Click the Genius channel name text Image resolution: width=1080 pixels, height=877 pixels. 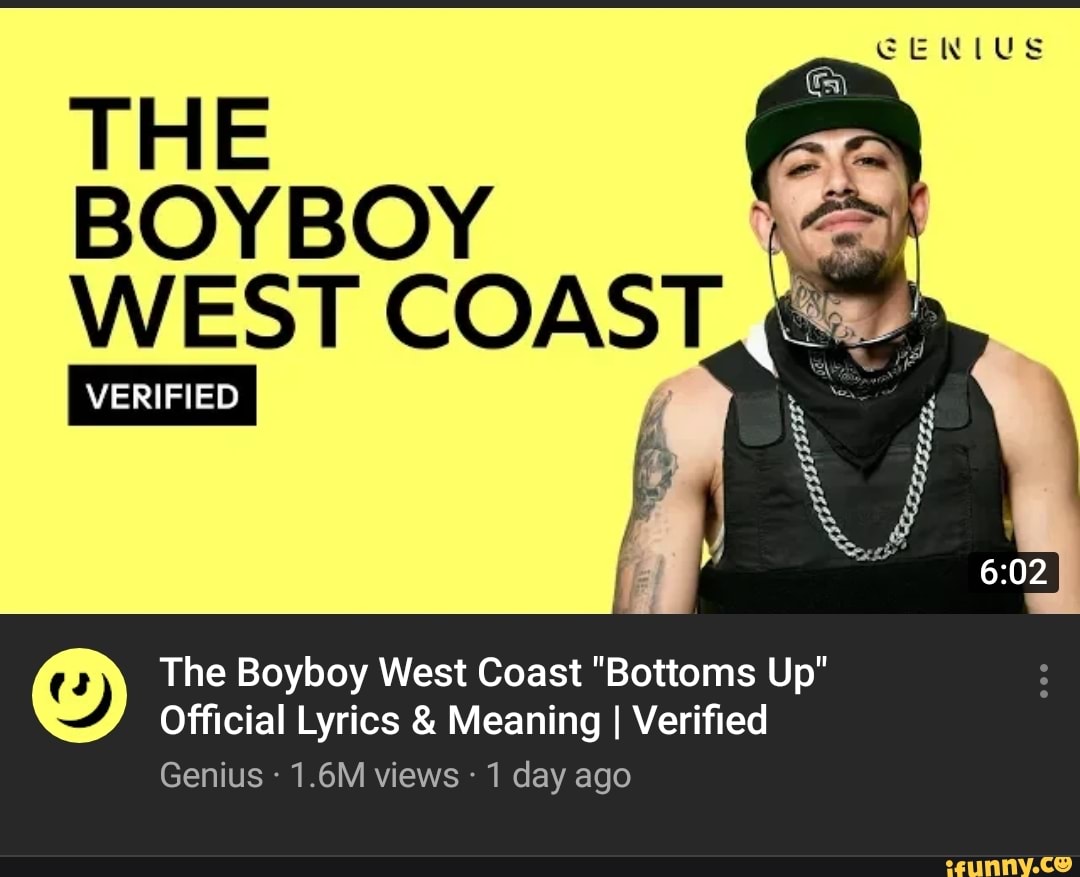(x=211, y=775)
